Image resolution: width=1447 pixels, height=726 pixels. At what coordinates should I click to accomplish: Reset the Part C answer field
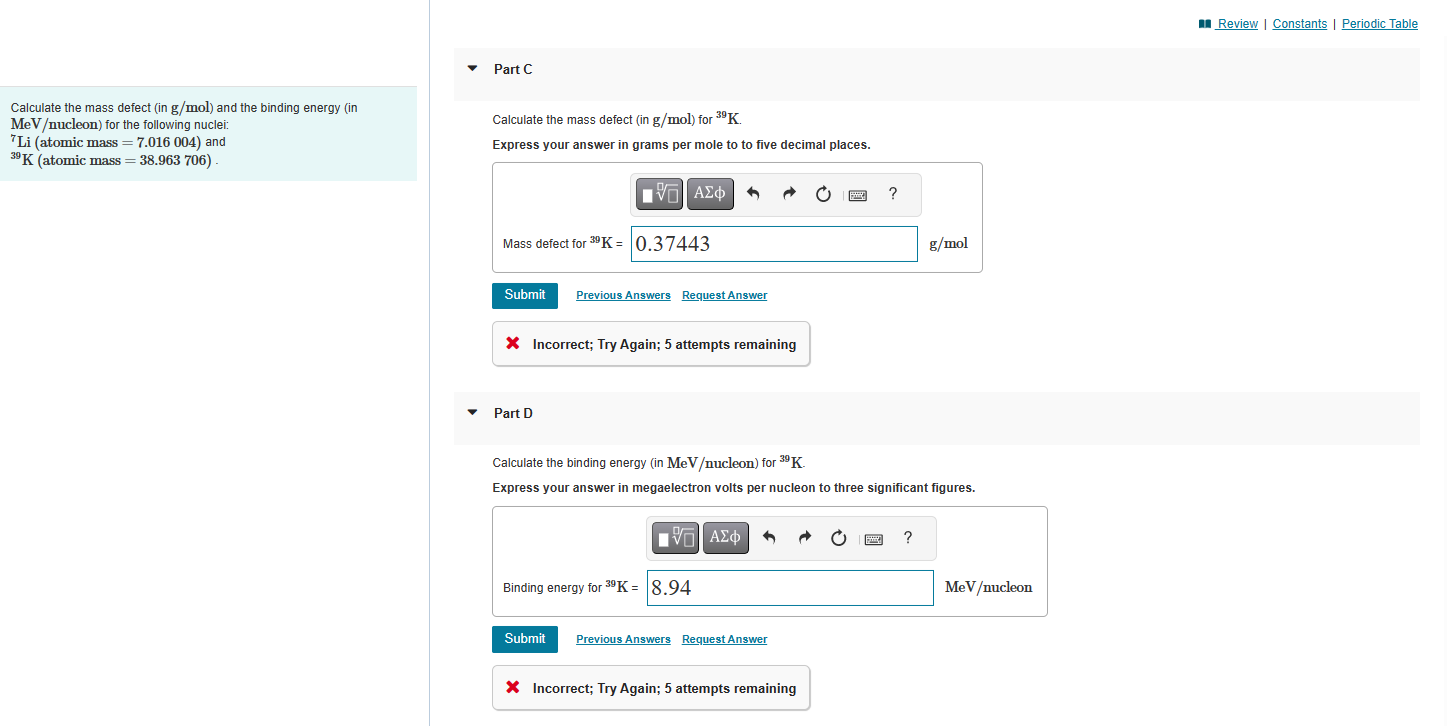[x=822, y=193]
